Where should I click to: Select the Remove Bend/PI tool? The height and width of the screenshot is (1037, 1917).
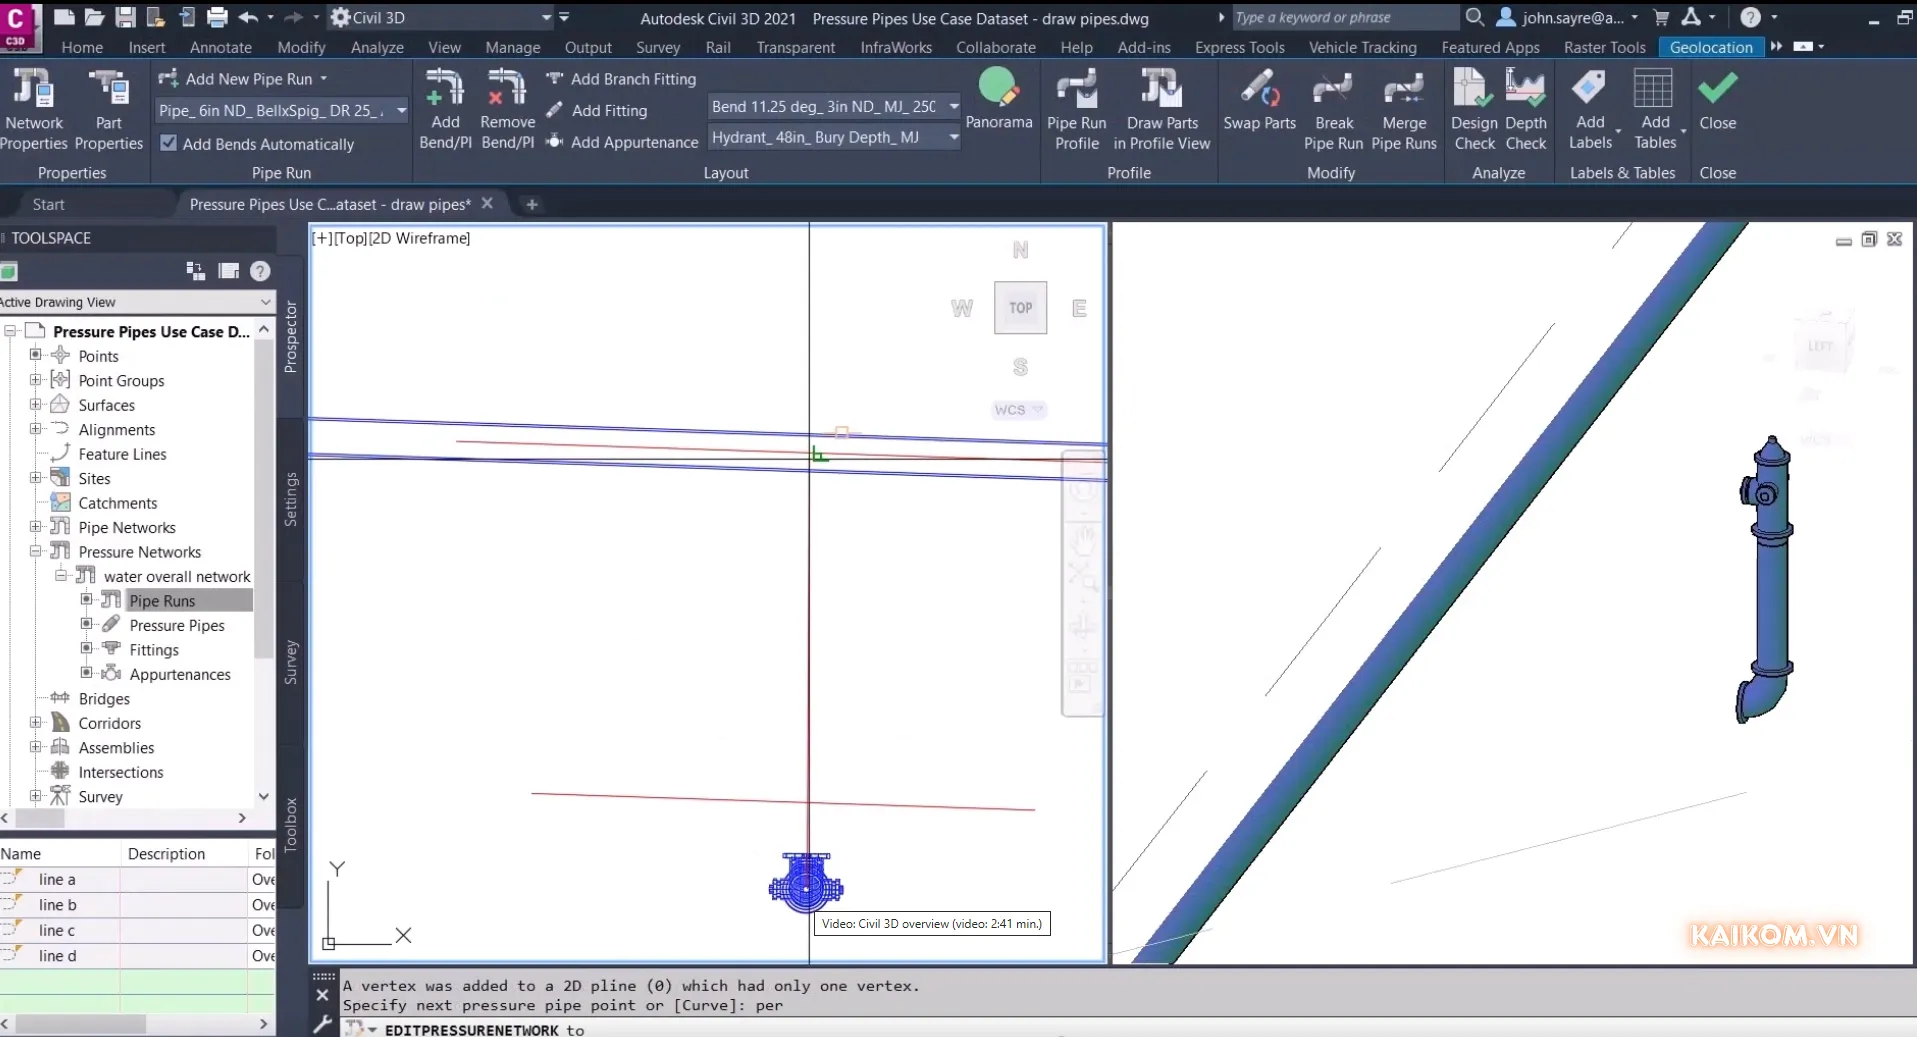(507, 107)
